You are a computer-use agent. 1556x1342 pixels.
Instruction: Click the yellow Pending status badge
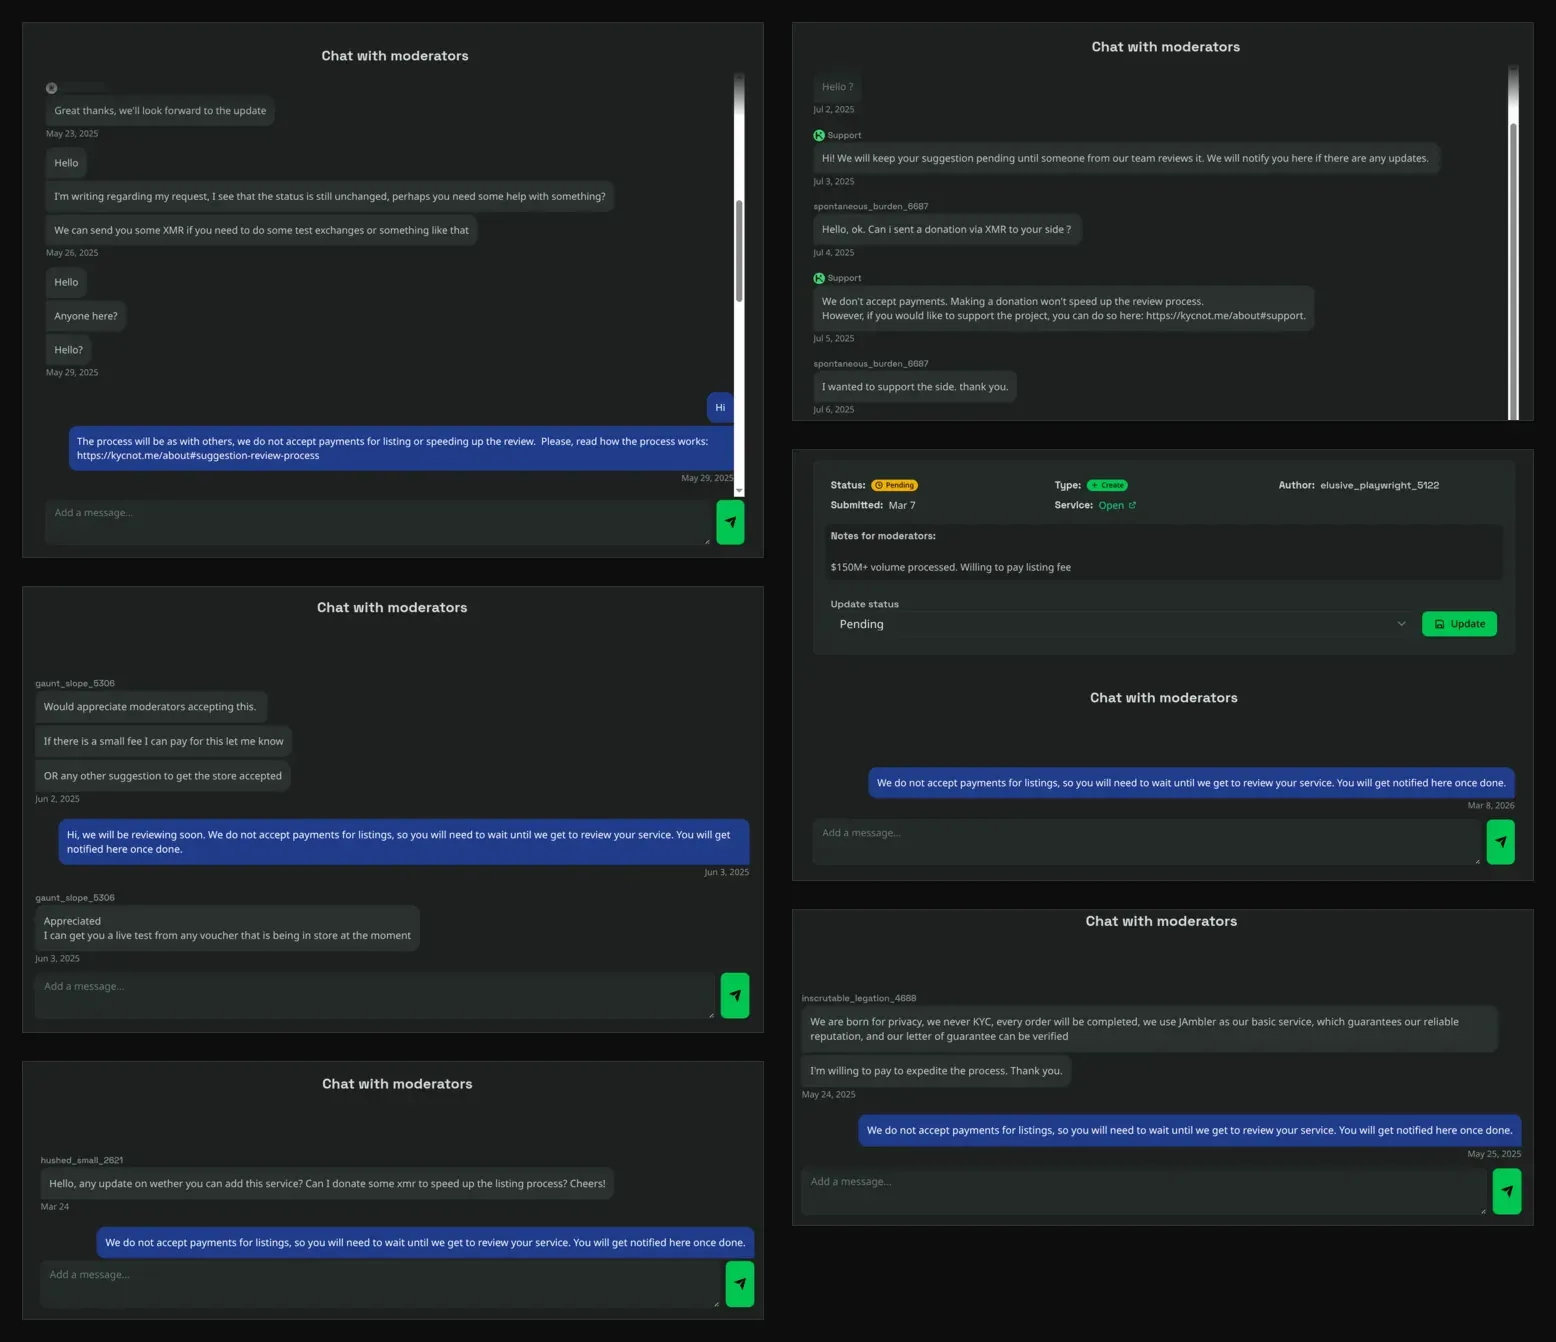[x=894, y=485]
